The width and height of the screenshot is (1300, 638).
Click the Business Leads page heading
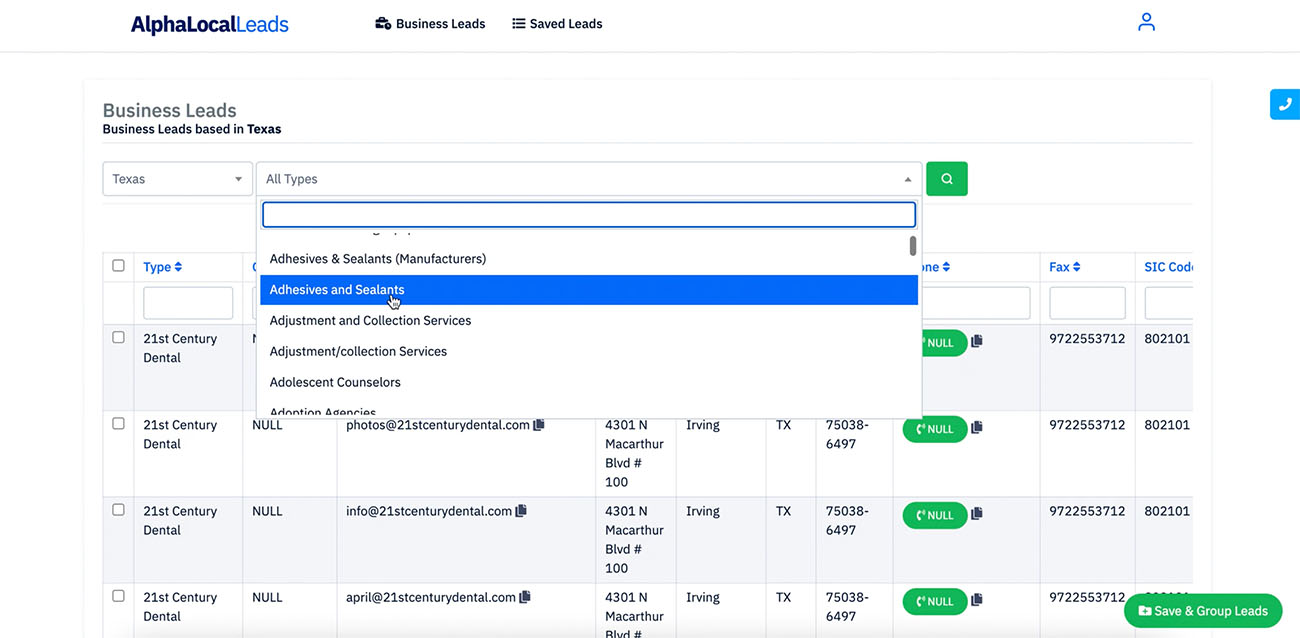[x=169, y=110]
